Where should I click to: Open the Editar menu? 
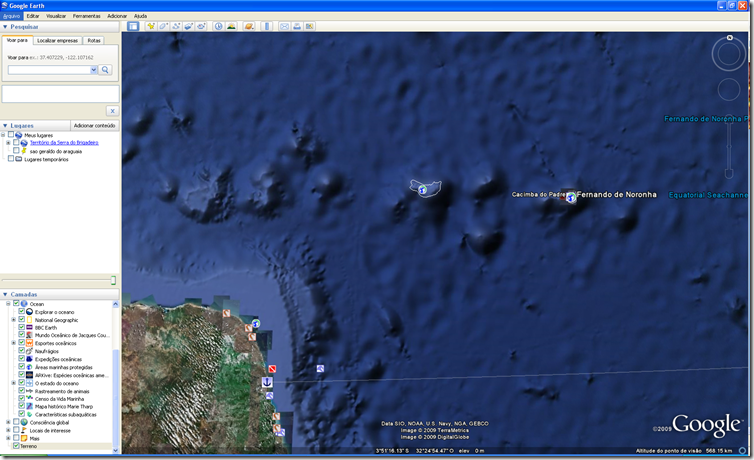click(33, 16)
